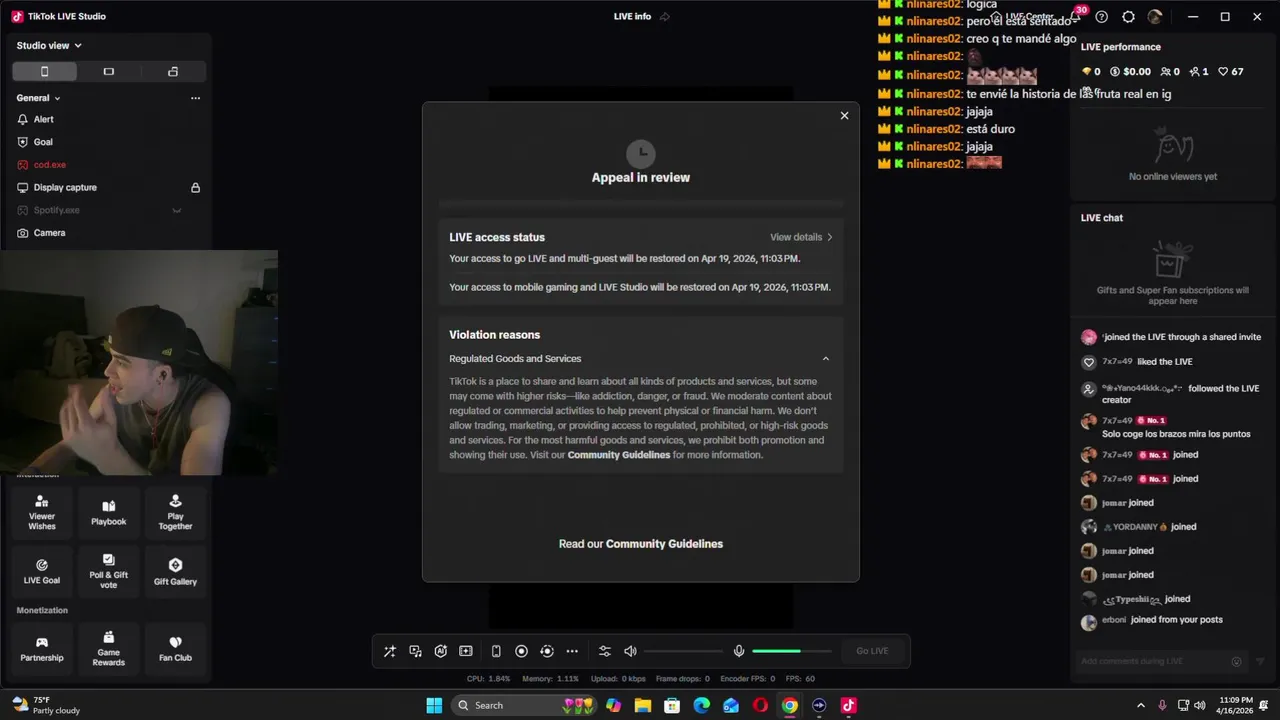The height and width of the screenshot is (720, 1280).
Task: Click emoji icon in comment box
Action: click(x=1236, y=662)
